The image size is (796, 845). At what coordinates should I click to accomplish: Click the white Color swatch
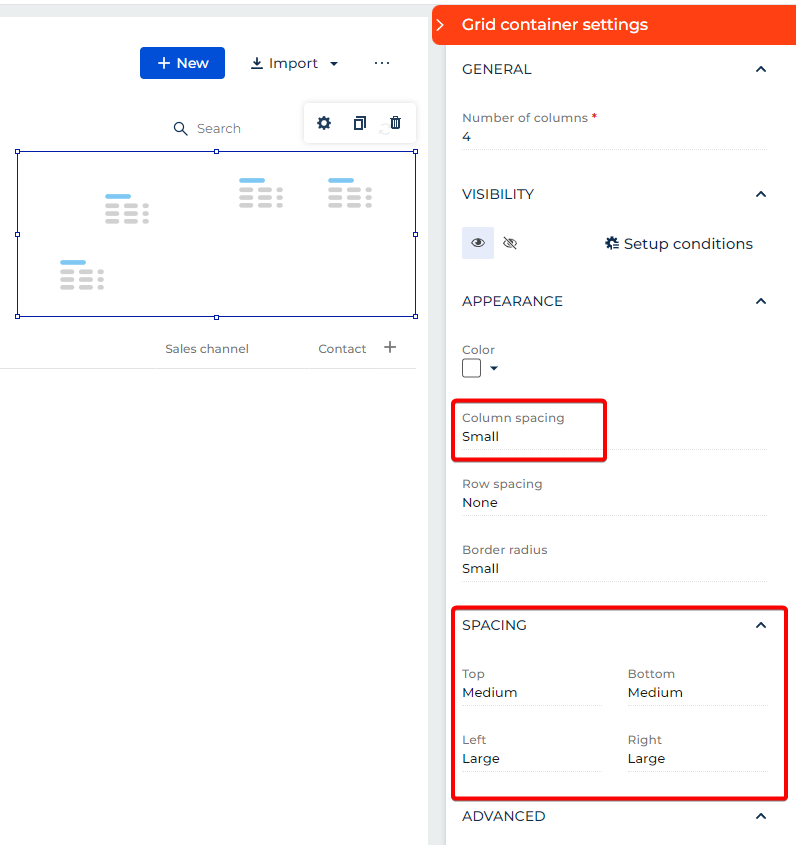471,368
